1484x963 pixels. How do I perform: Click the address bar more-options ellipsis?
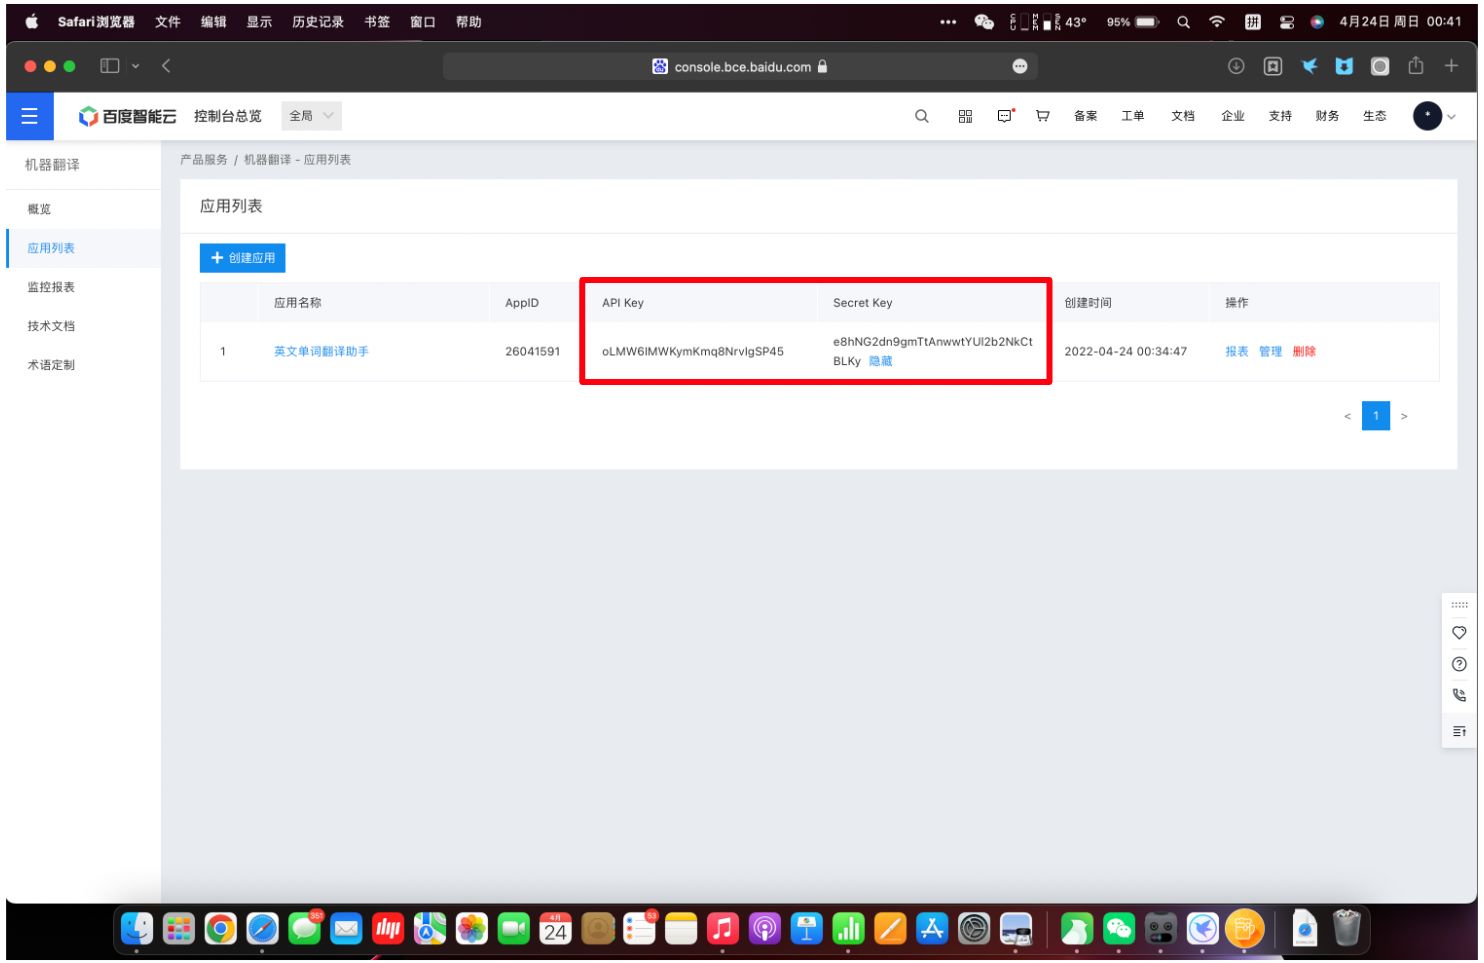click(1020, 66)
